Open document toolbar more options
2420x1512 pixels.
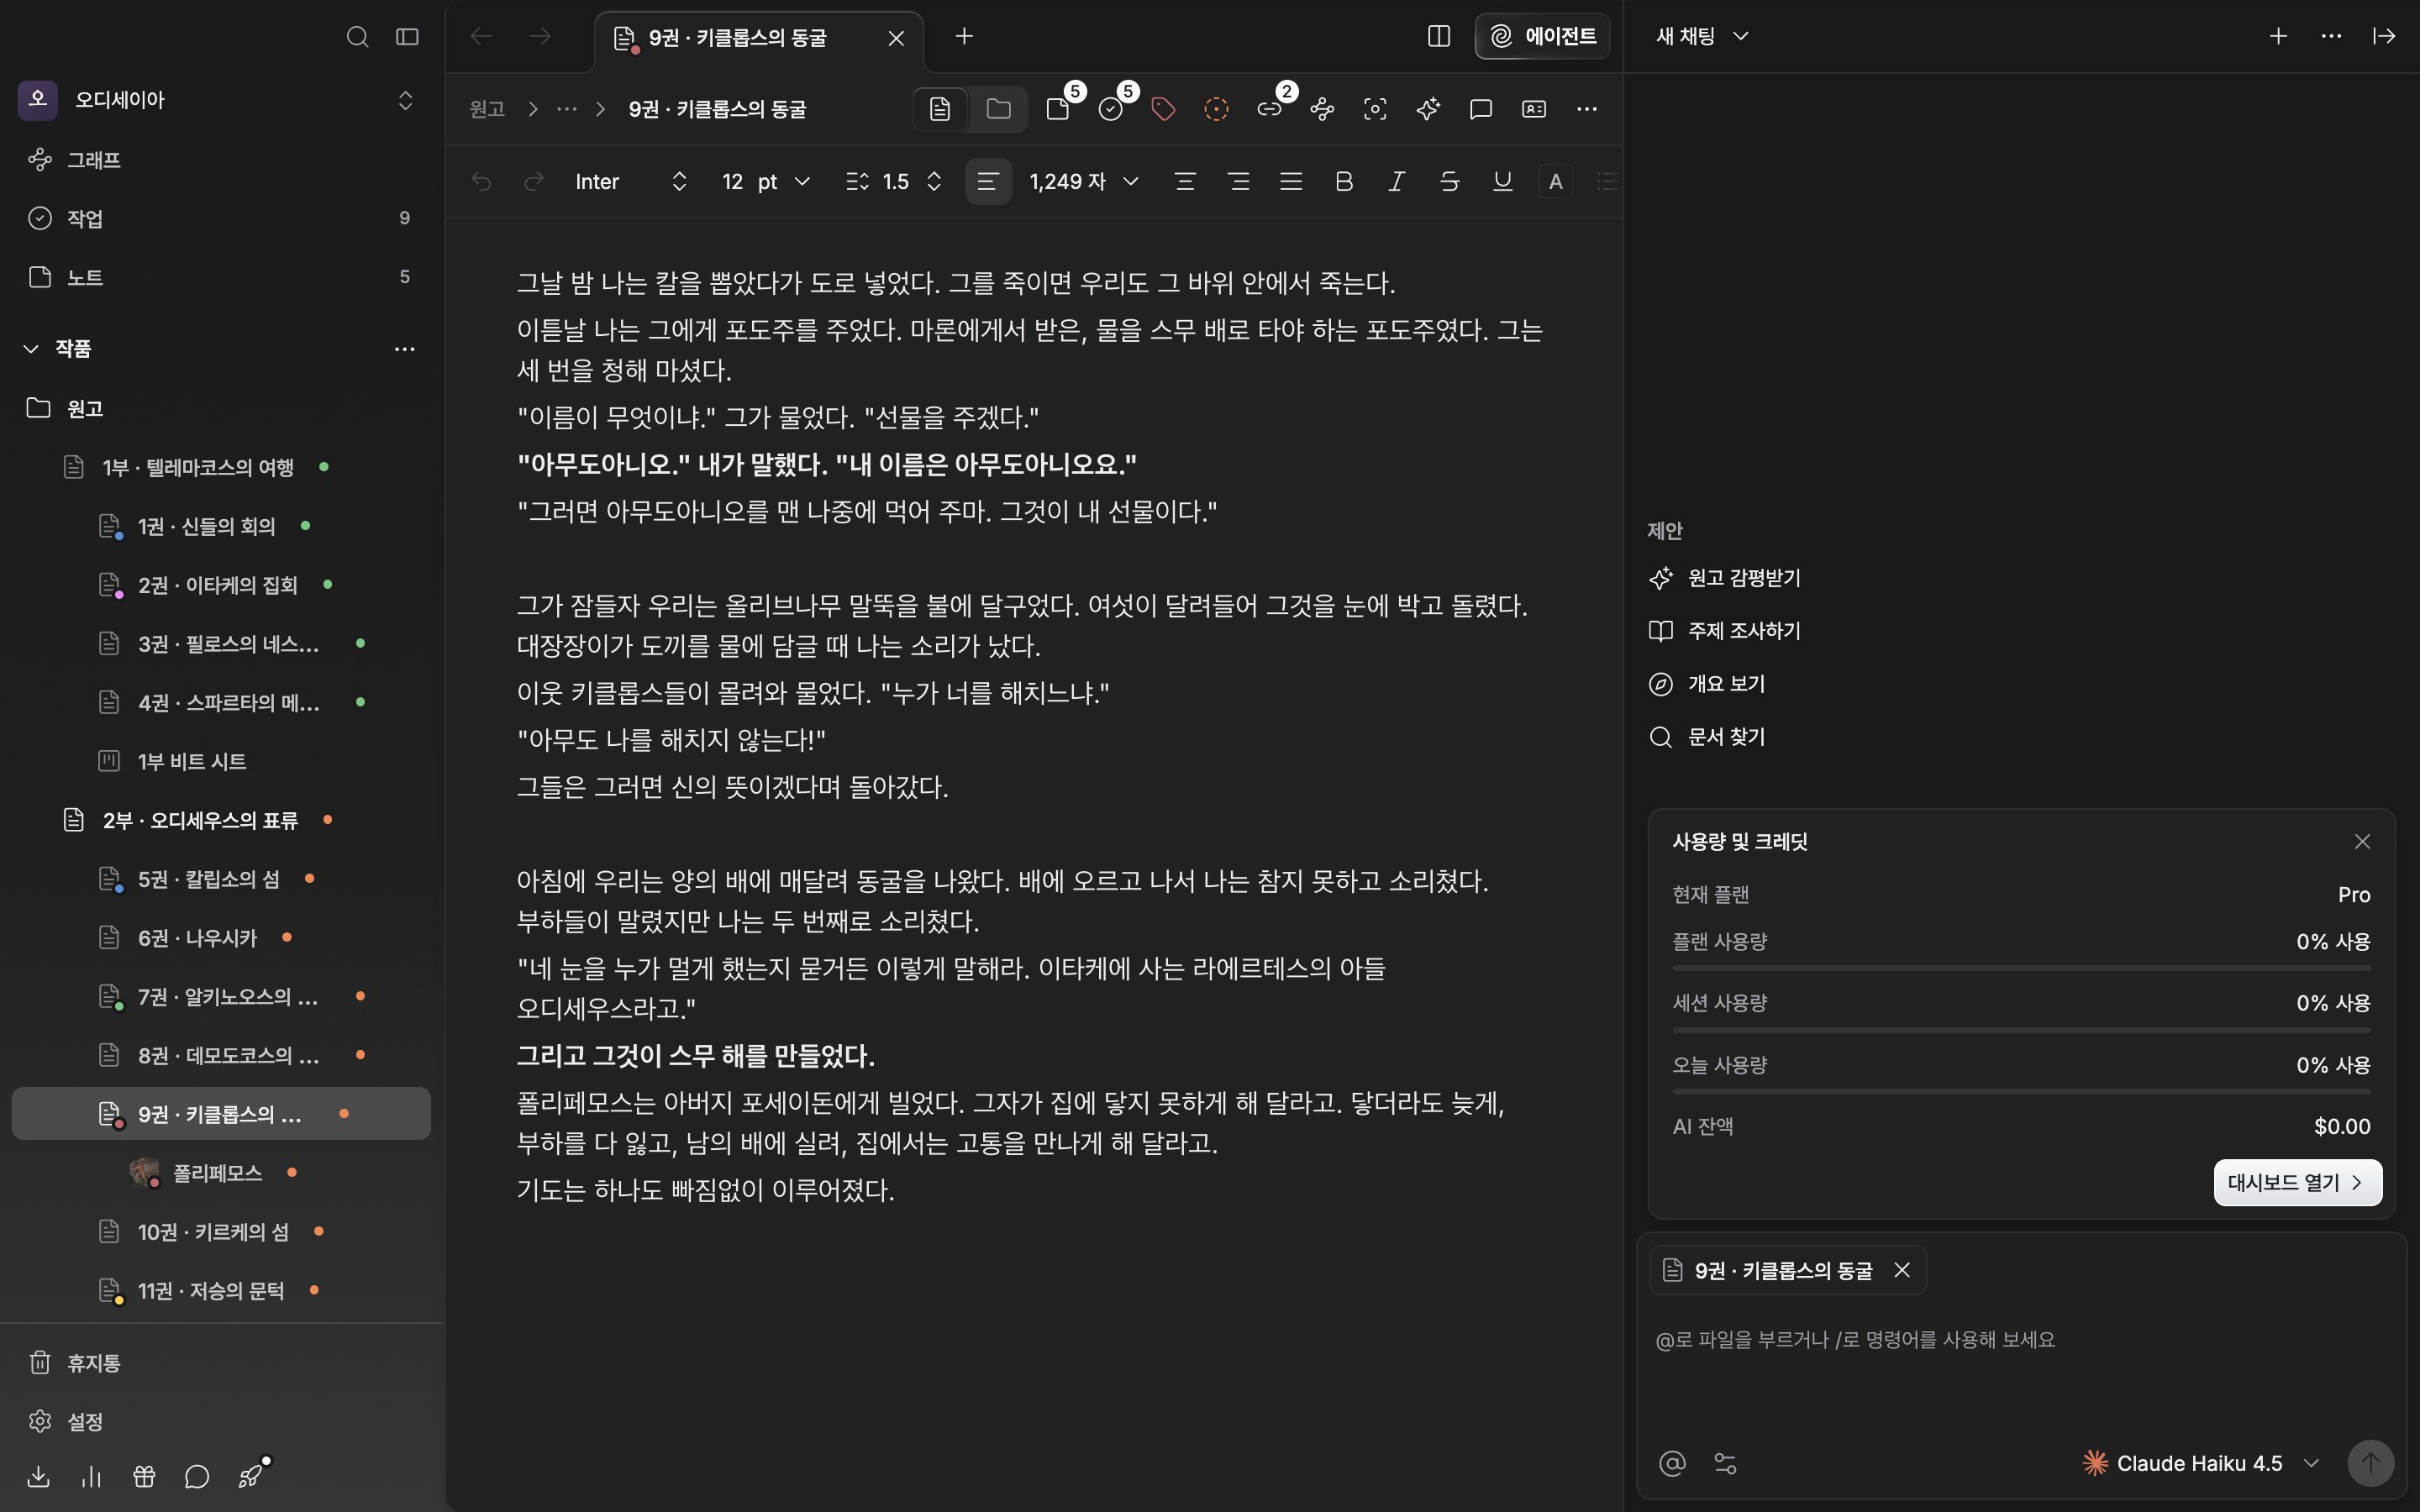coord(1587,109)
